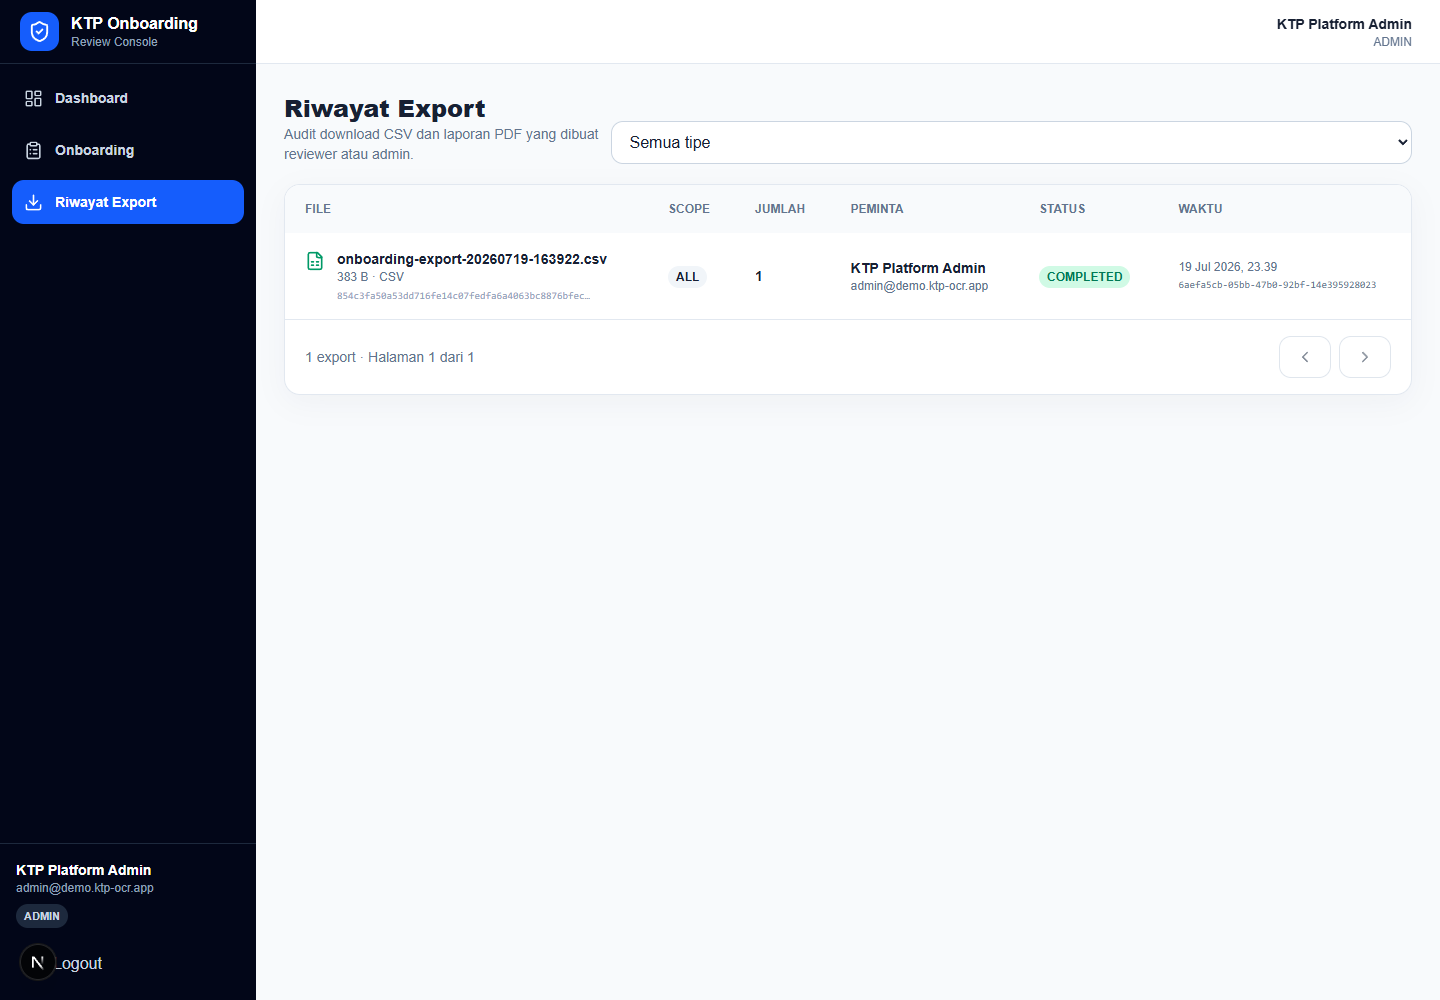Click the KTP Onboarding shield logo

tap(39, 32)
